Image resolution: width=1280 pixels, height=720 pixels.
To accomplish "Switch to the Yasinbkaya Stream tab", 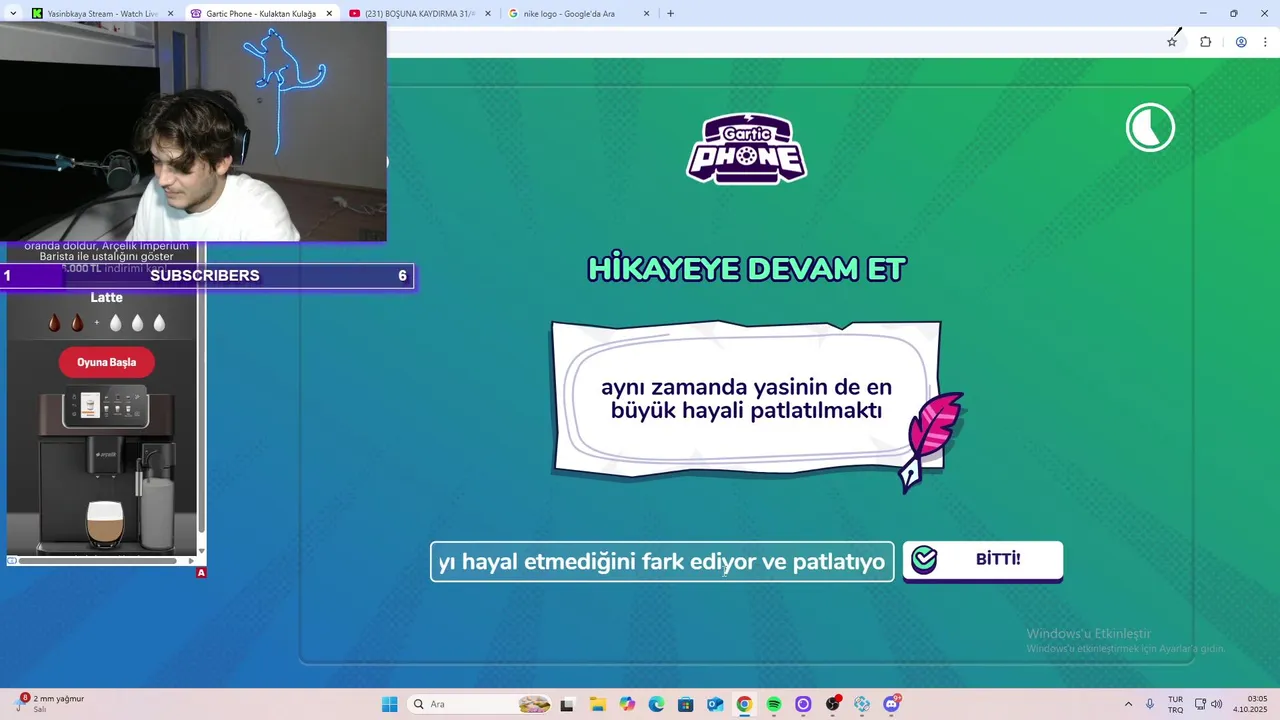I will click(100, 14).
